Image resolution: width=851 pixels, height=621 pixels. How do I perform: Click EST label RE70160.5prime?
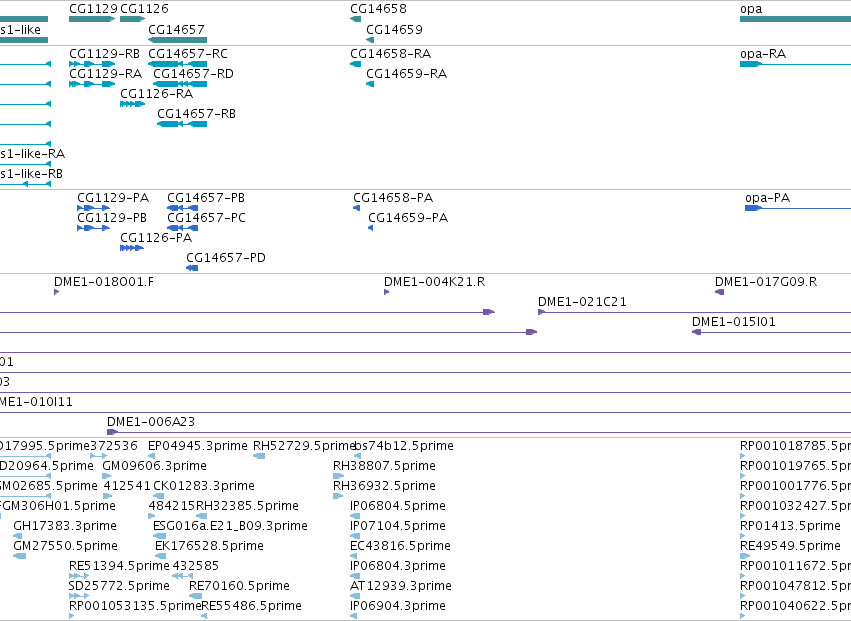coord(239,586)
